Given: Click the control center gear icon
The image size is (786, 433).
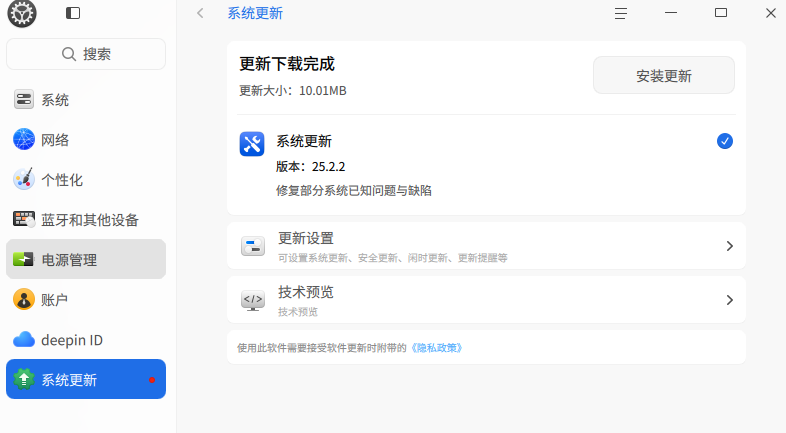Looking at the screenshot, I should (x=22, y=13).
